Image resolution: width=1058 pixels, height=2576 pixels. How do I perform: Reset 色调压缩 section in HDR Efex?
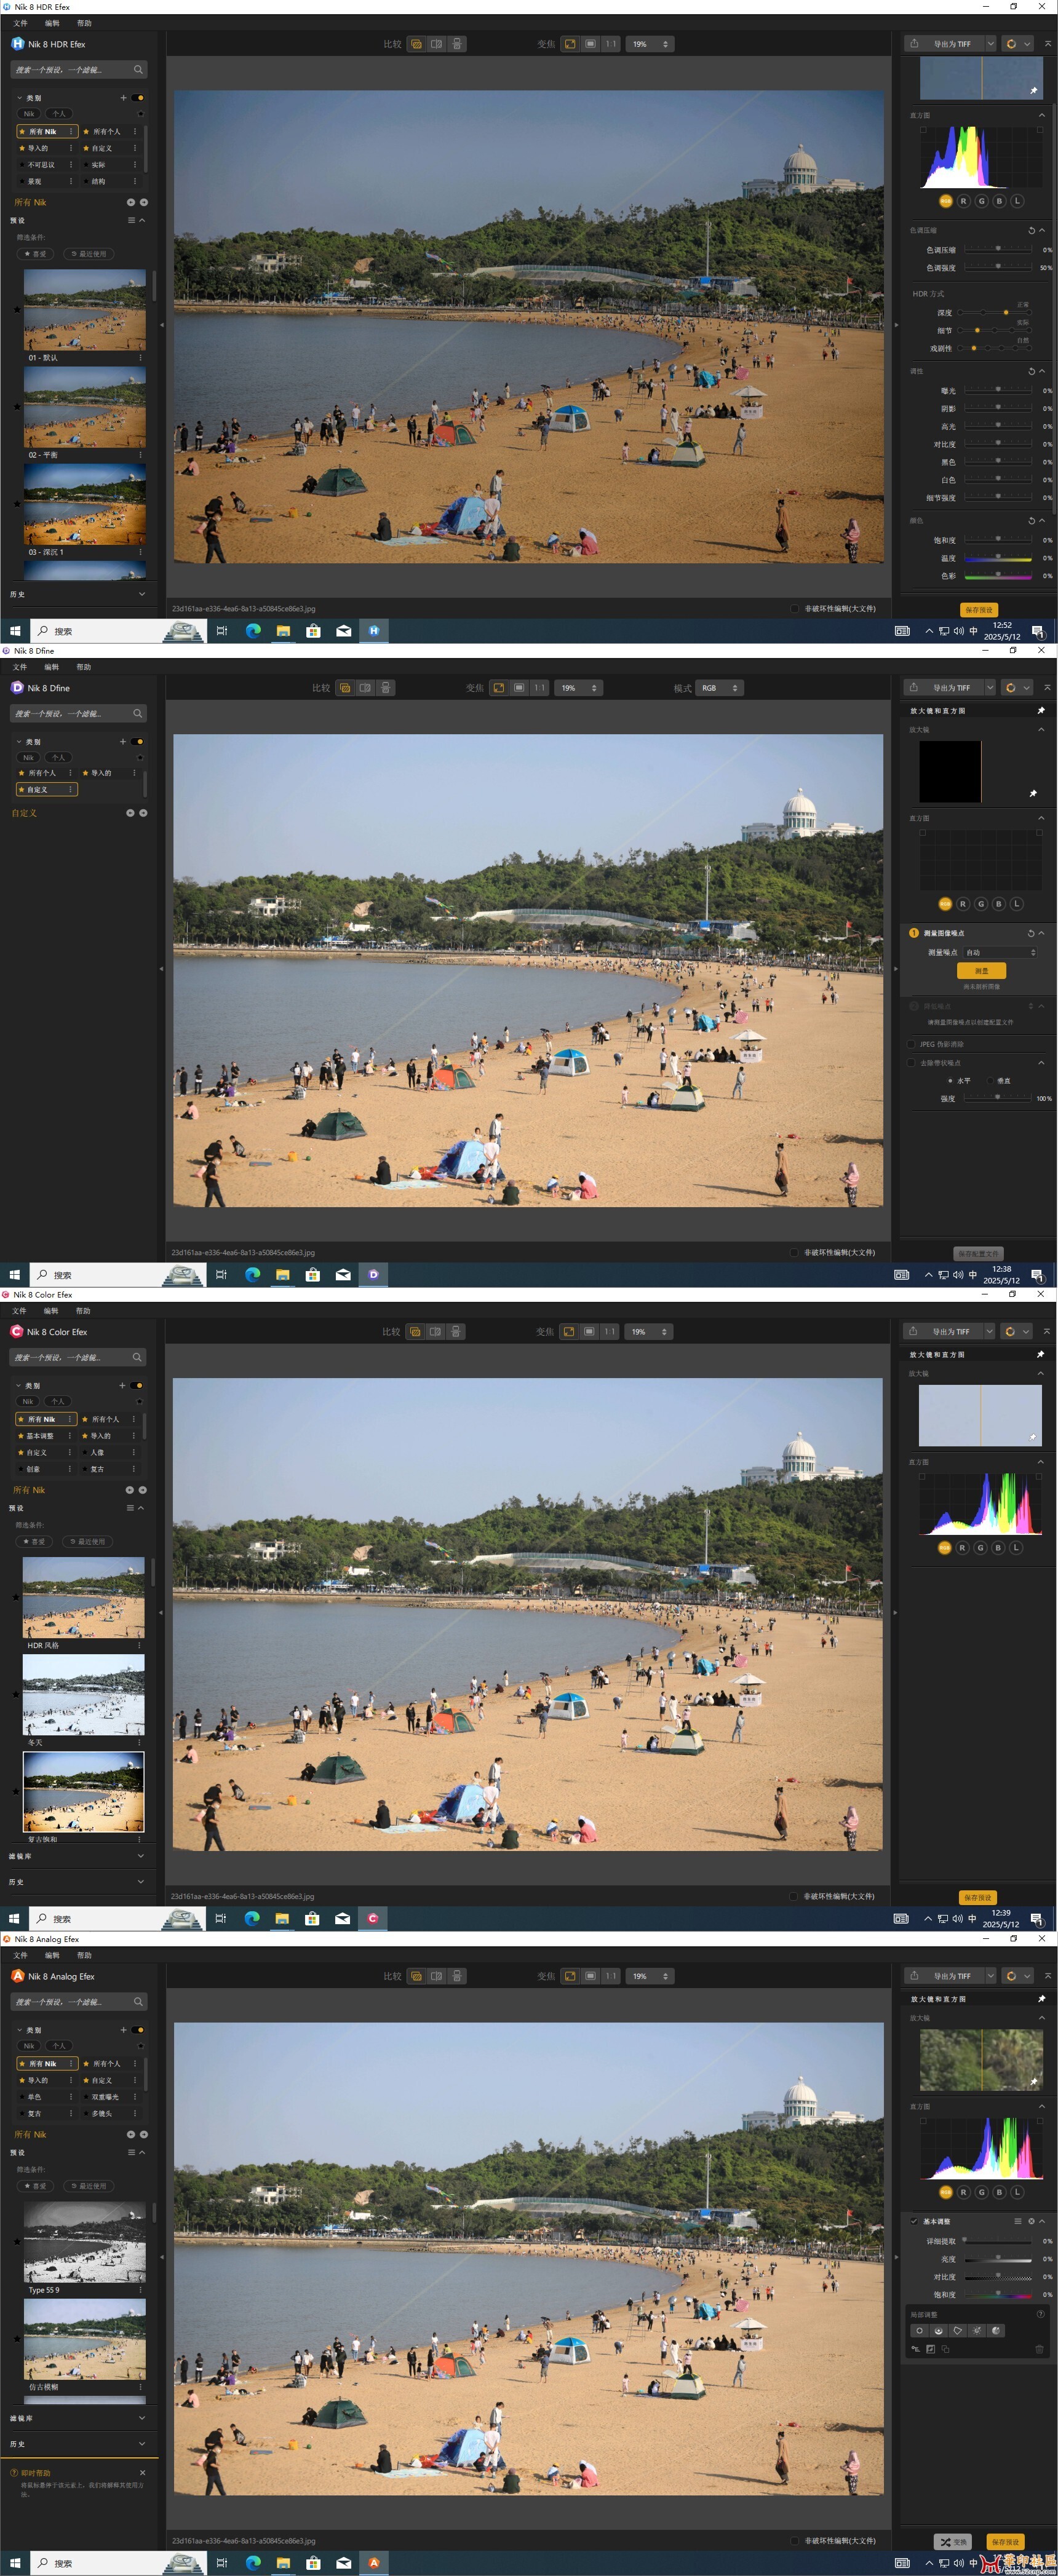pos(1031,230)
